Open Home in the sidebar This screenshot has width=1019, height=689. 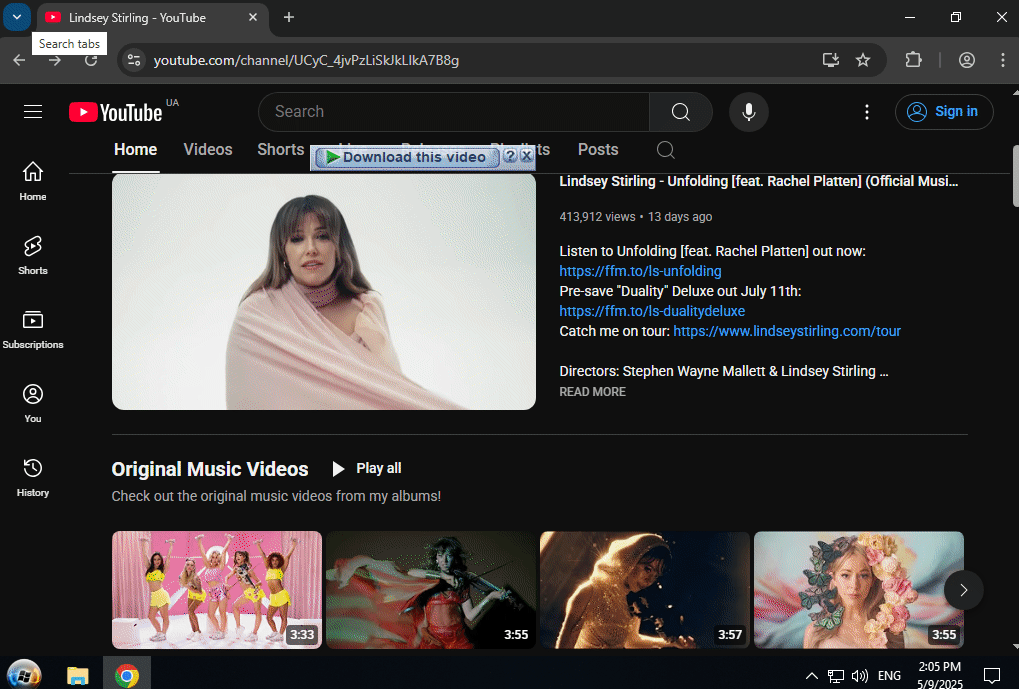click(32, 181)
